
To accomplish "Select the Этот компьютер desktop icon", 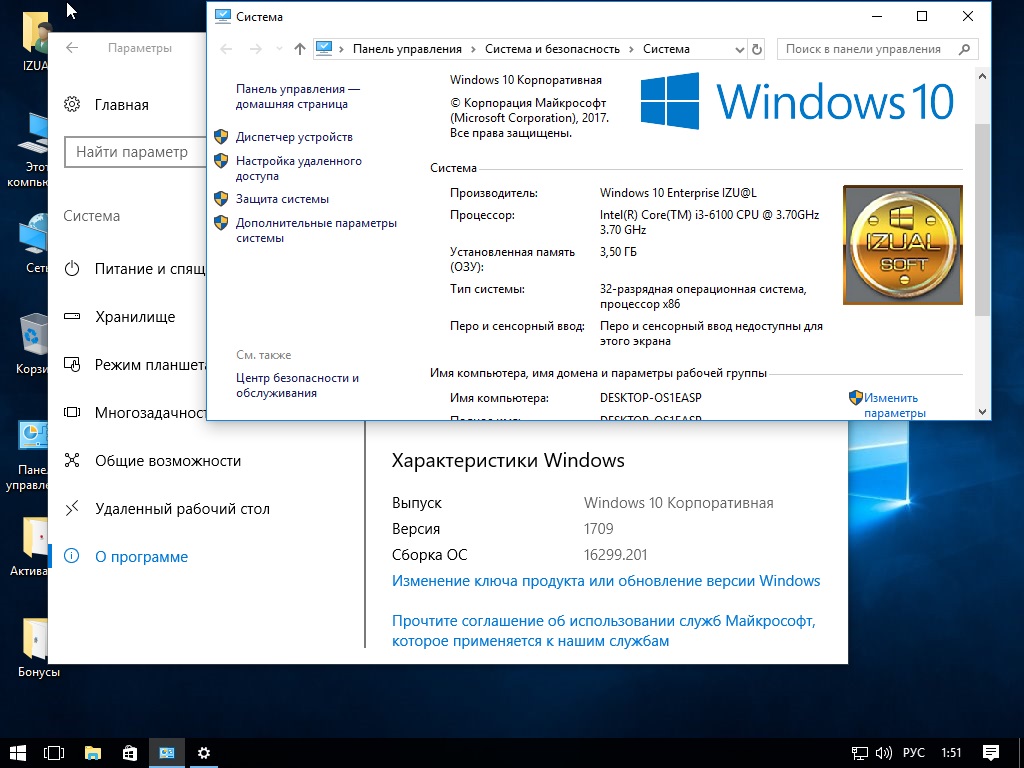I will tap(29, 150).
